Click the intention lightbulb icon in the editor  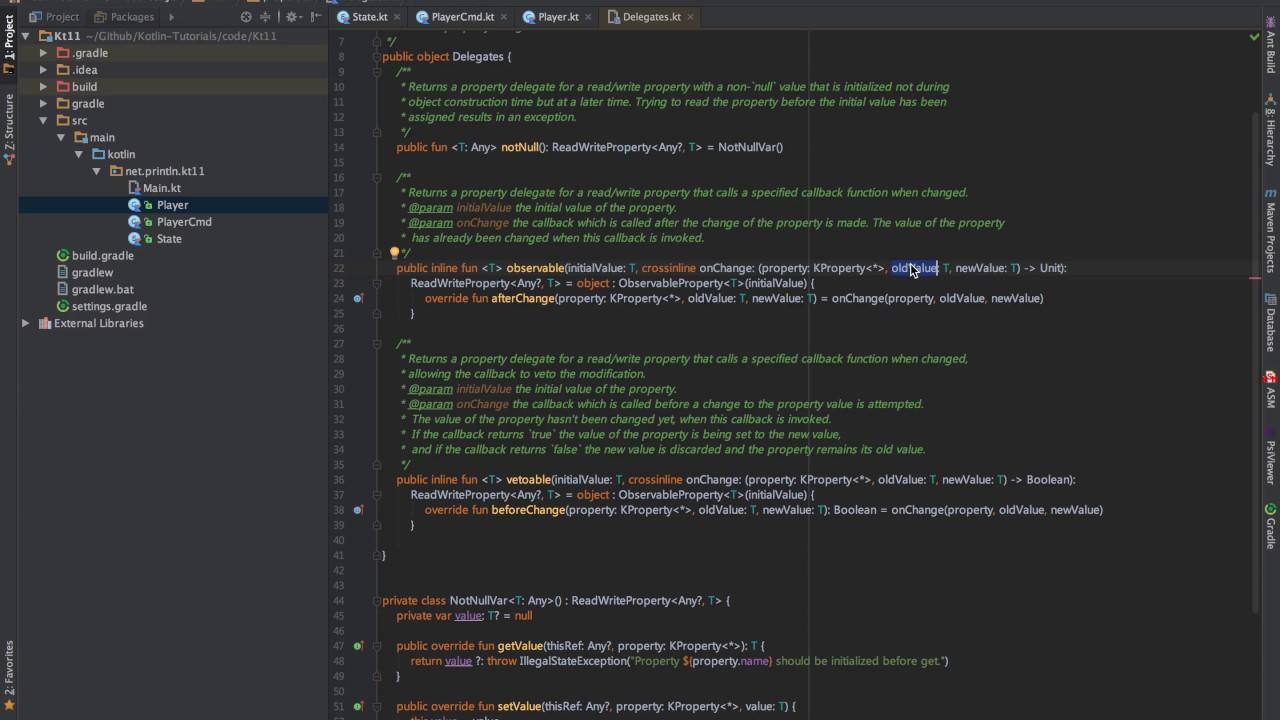(394, 253)
